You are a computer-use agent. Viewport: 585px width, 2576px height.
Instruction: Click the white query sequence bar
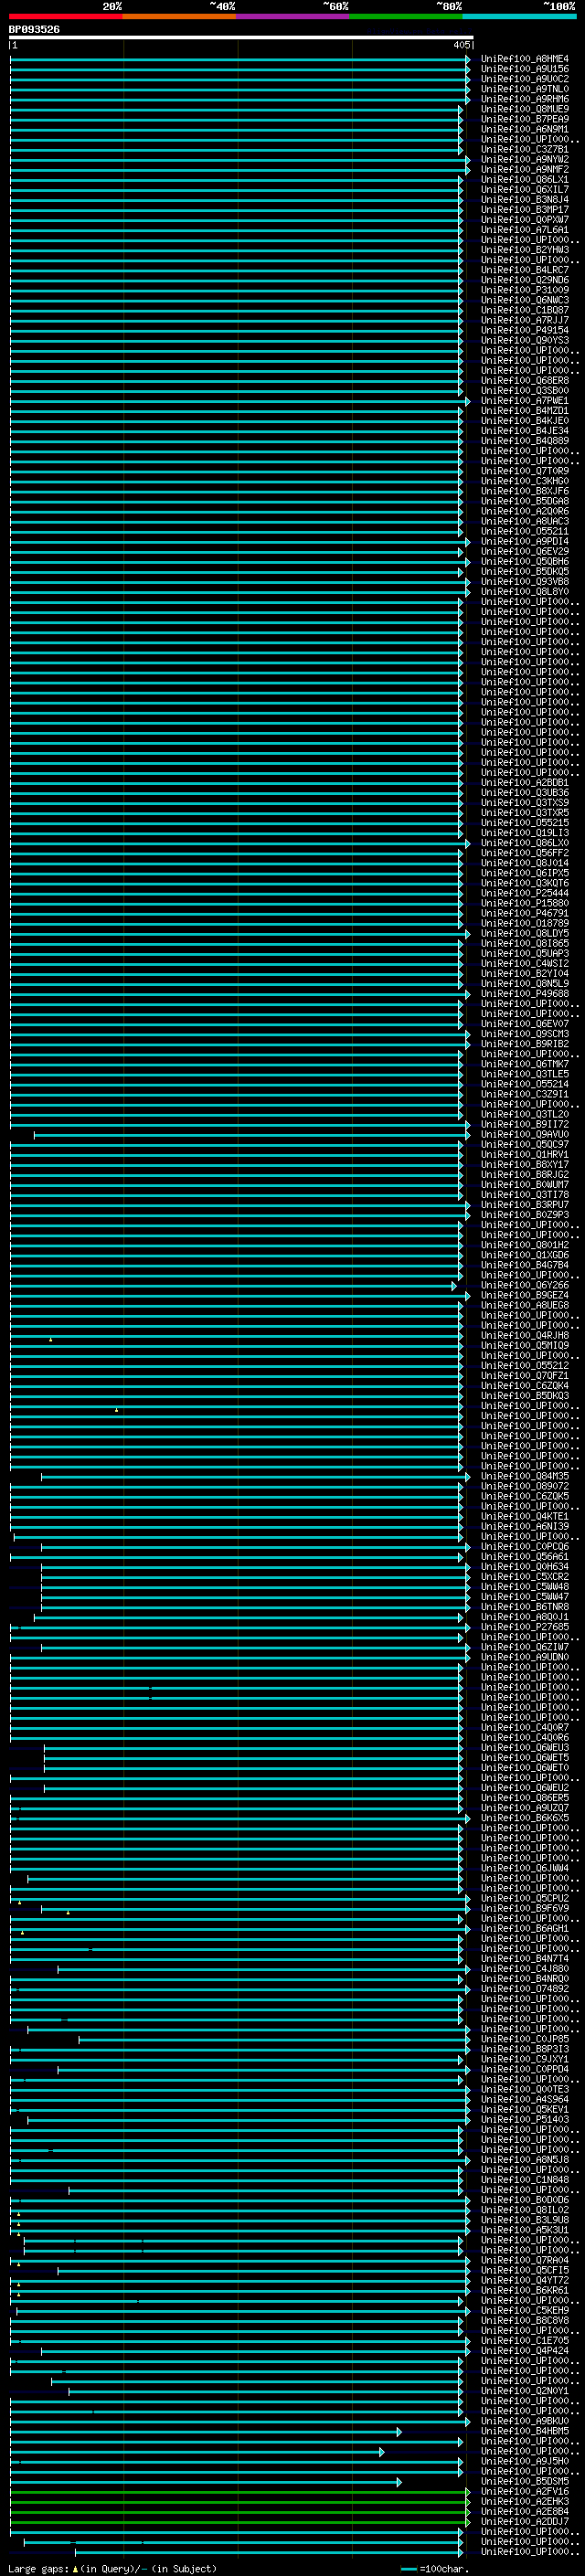[241, 37]
